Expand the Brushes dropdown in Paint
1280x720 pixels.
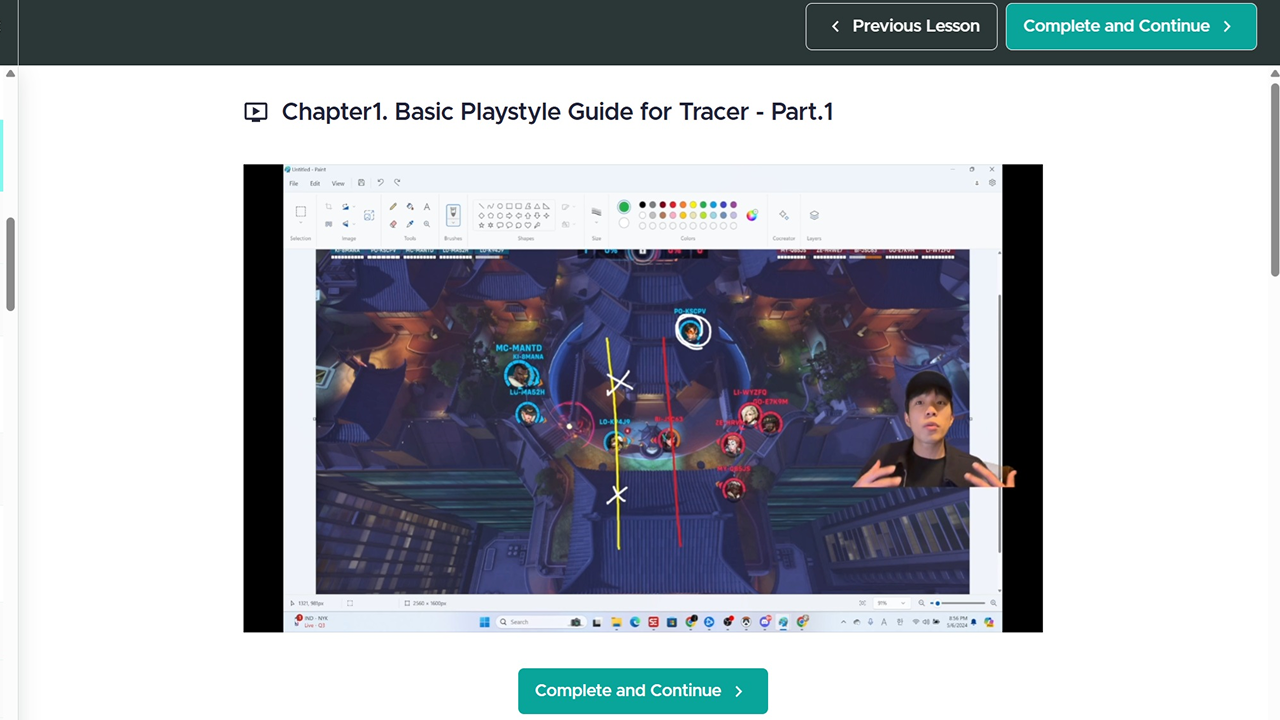coord(453,225)
